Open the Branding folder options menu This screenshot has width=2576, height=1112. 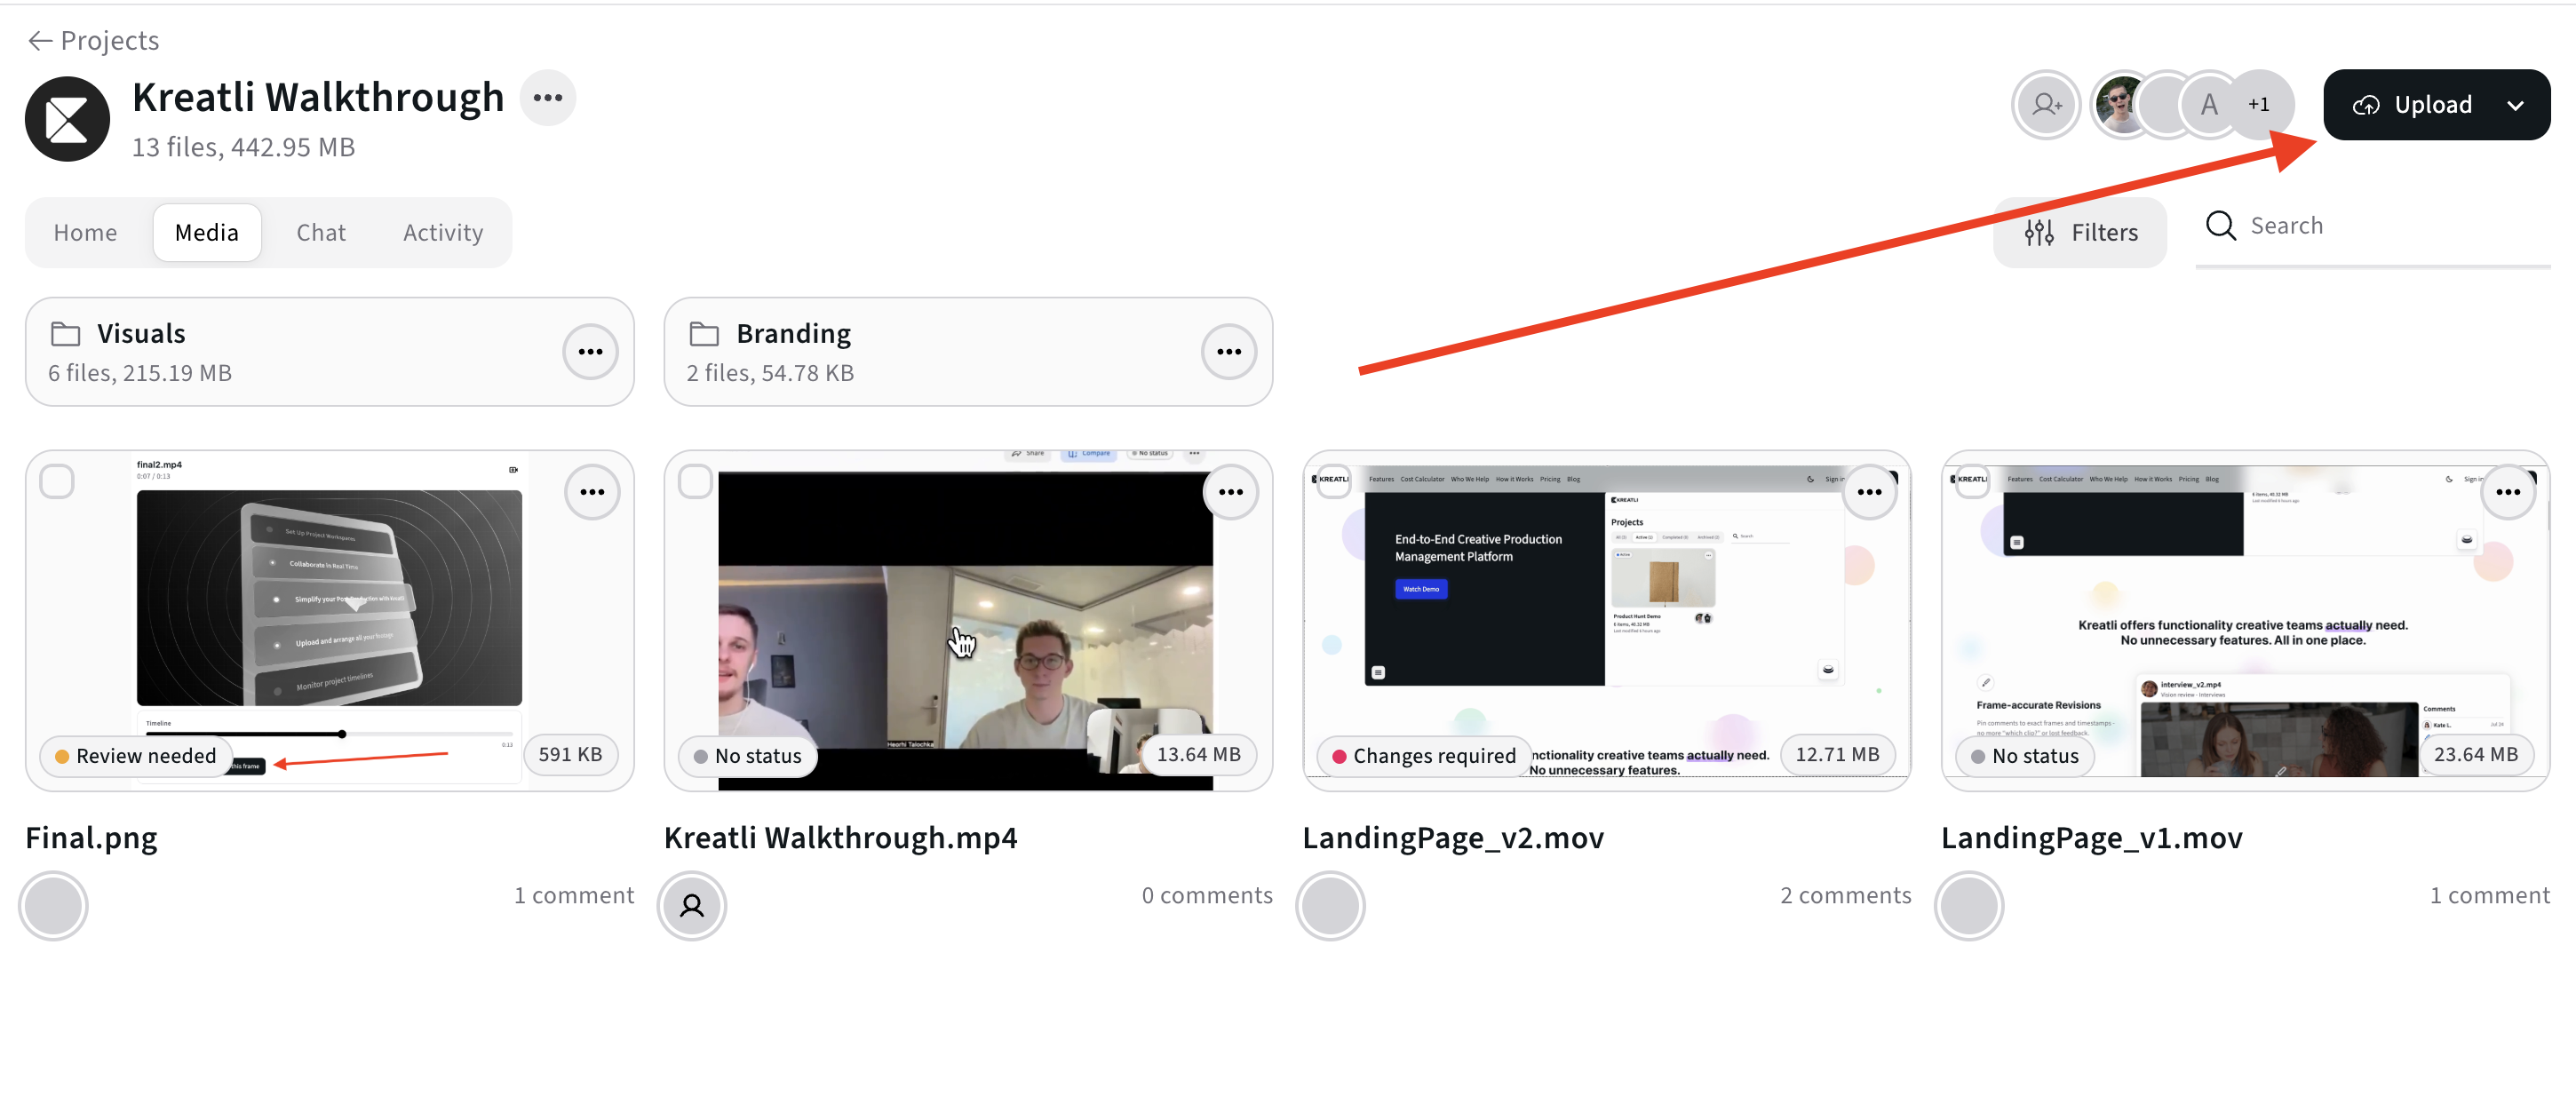[1228, 352]
